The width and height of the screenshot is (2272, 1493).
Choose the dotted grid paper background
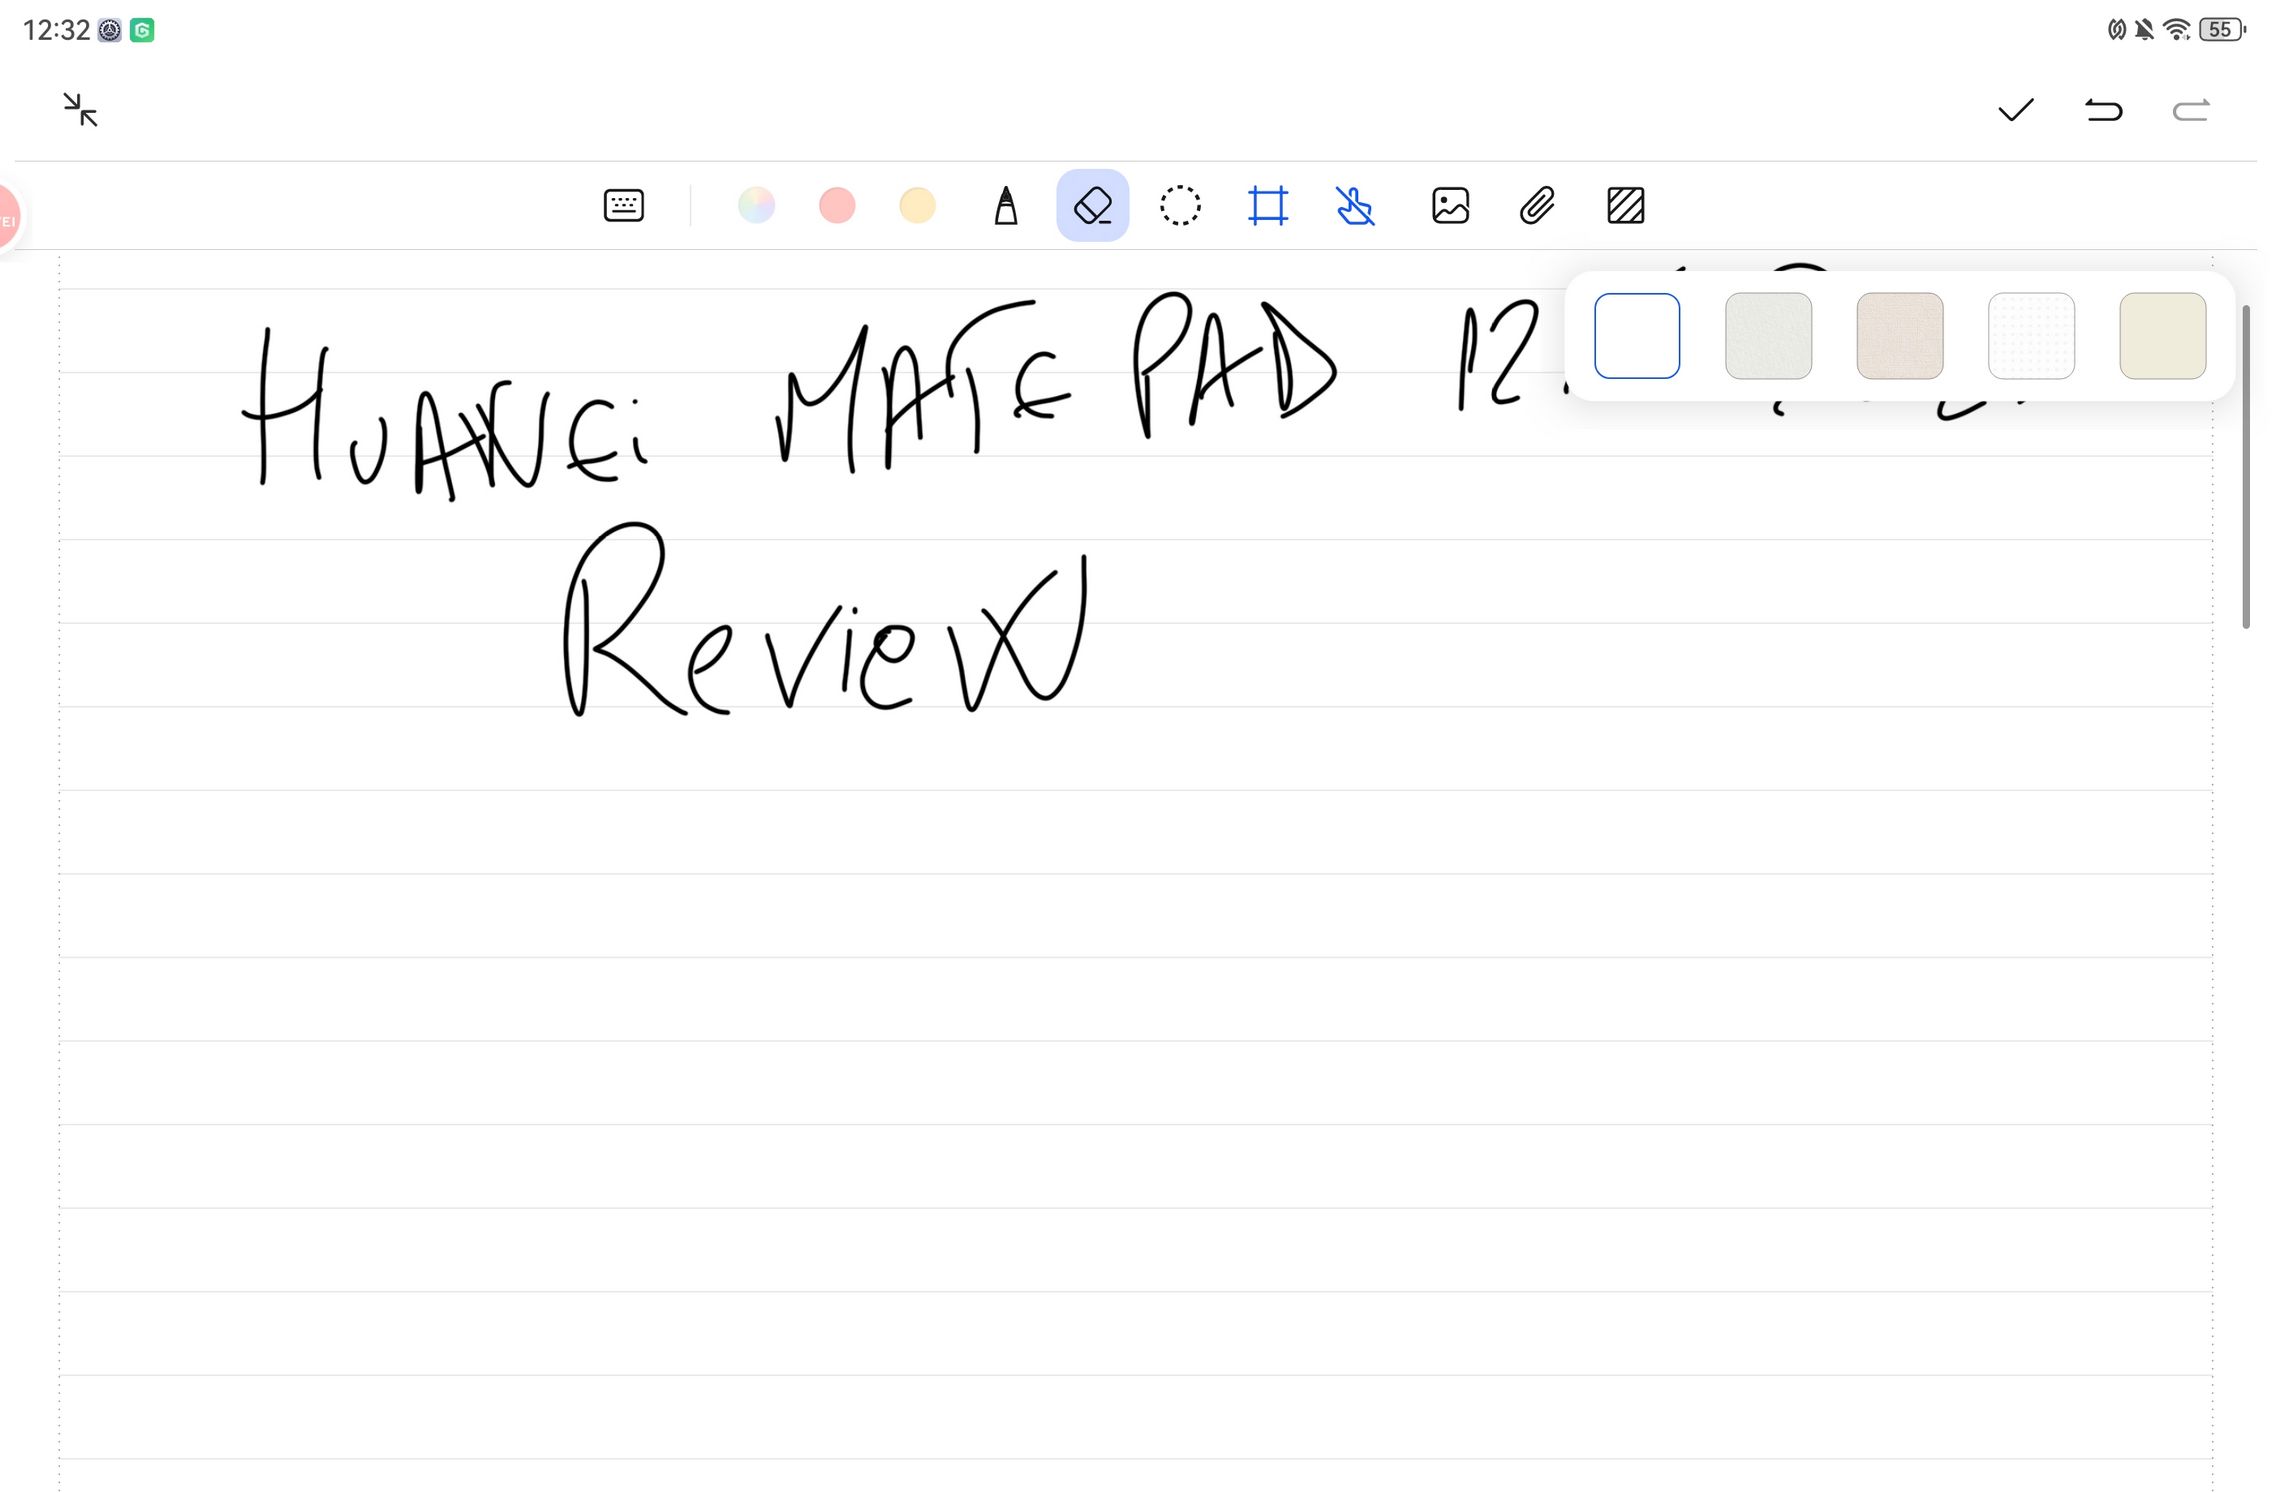[x=2031, y=336]
